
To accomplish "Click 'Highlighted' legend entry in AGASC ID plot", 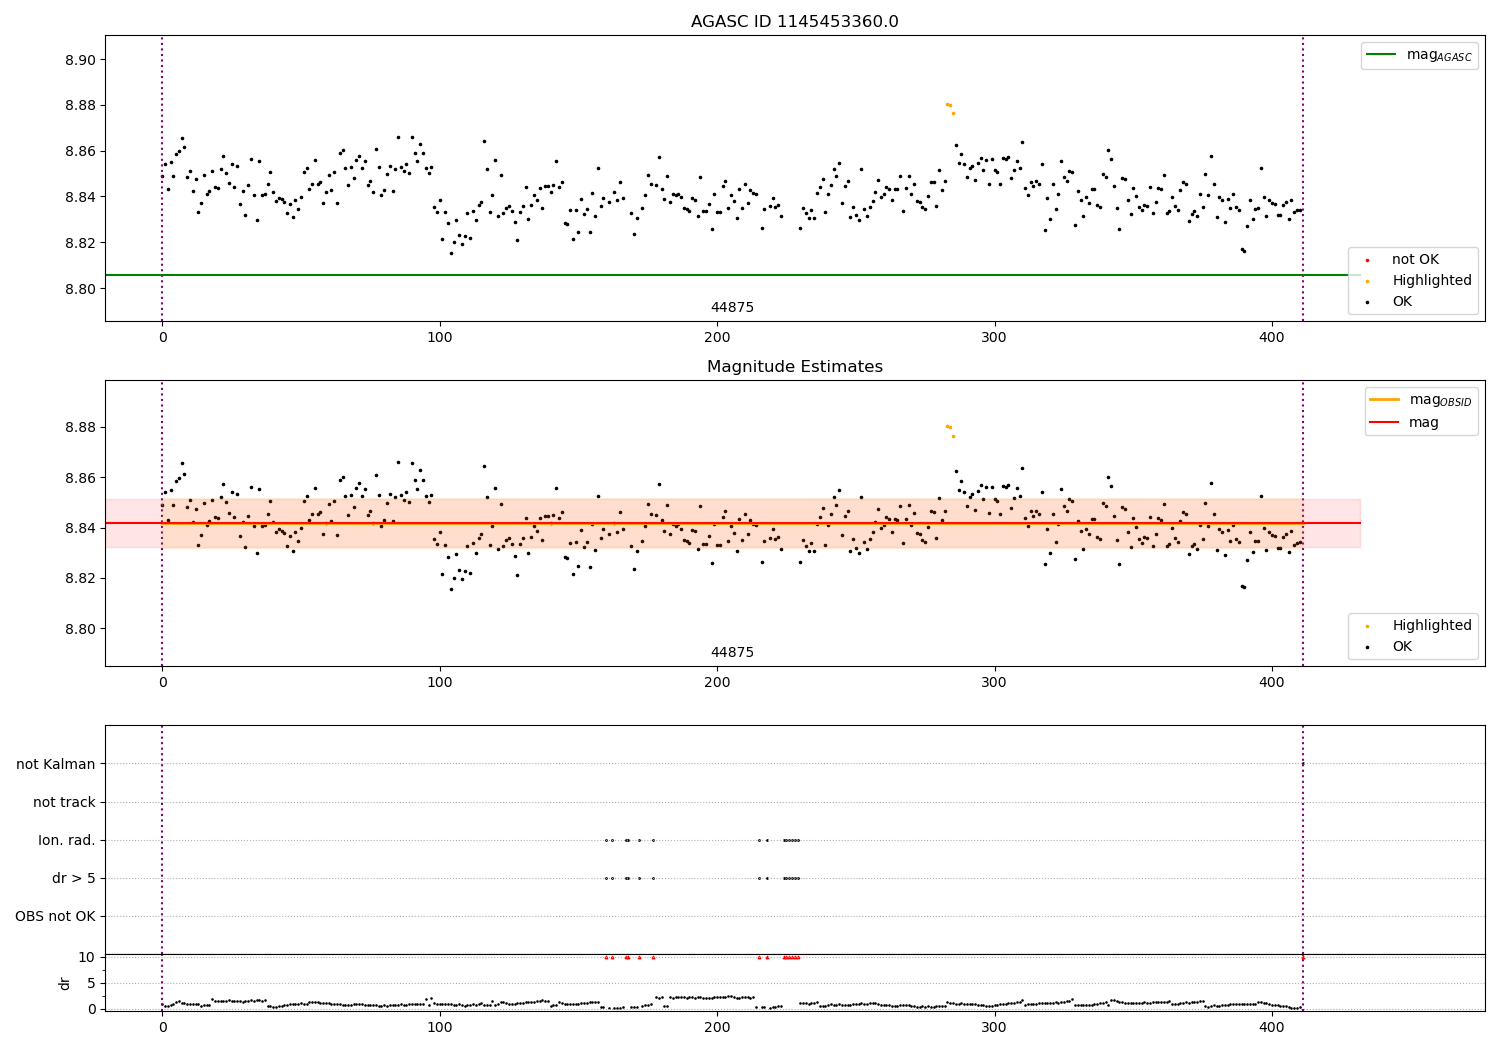I will pos(1432,281).
